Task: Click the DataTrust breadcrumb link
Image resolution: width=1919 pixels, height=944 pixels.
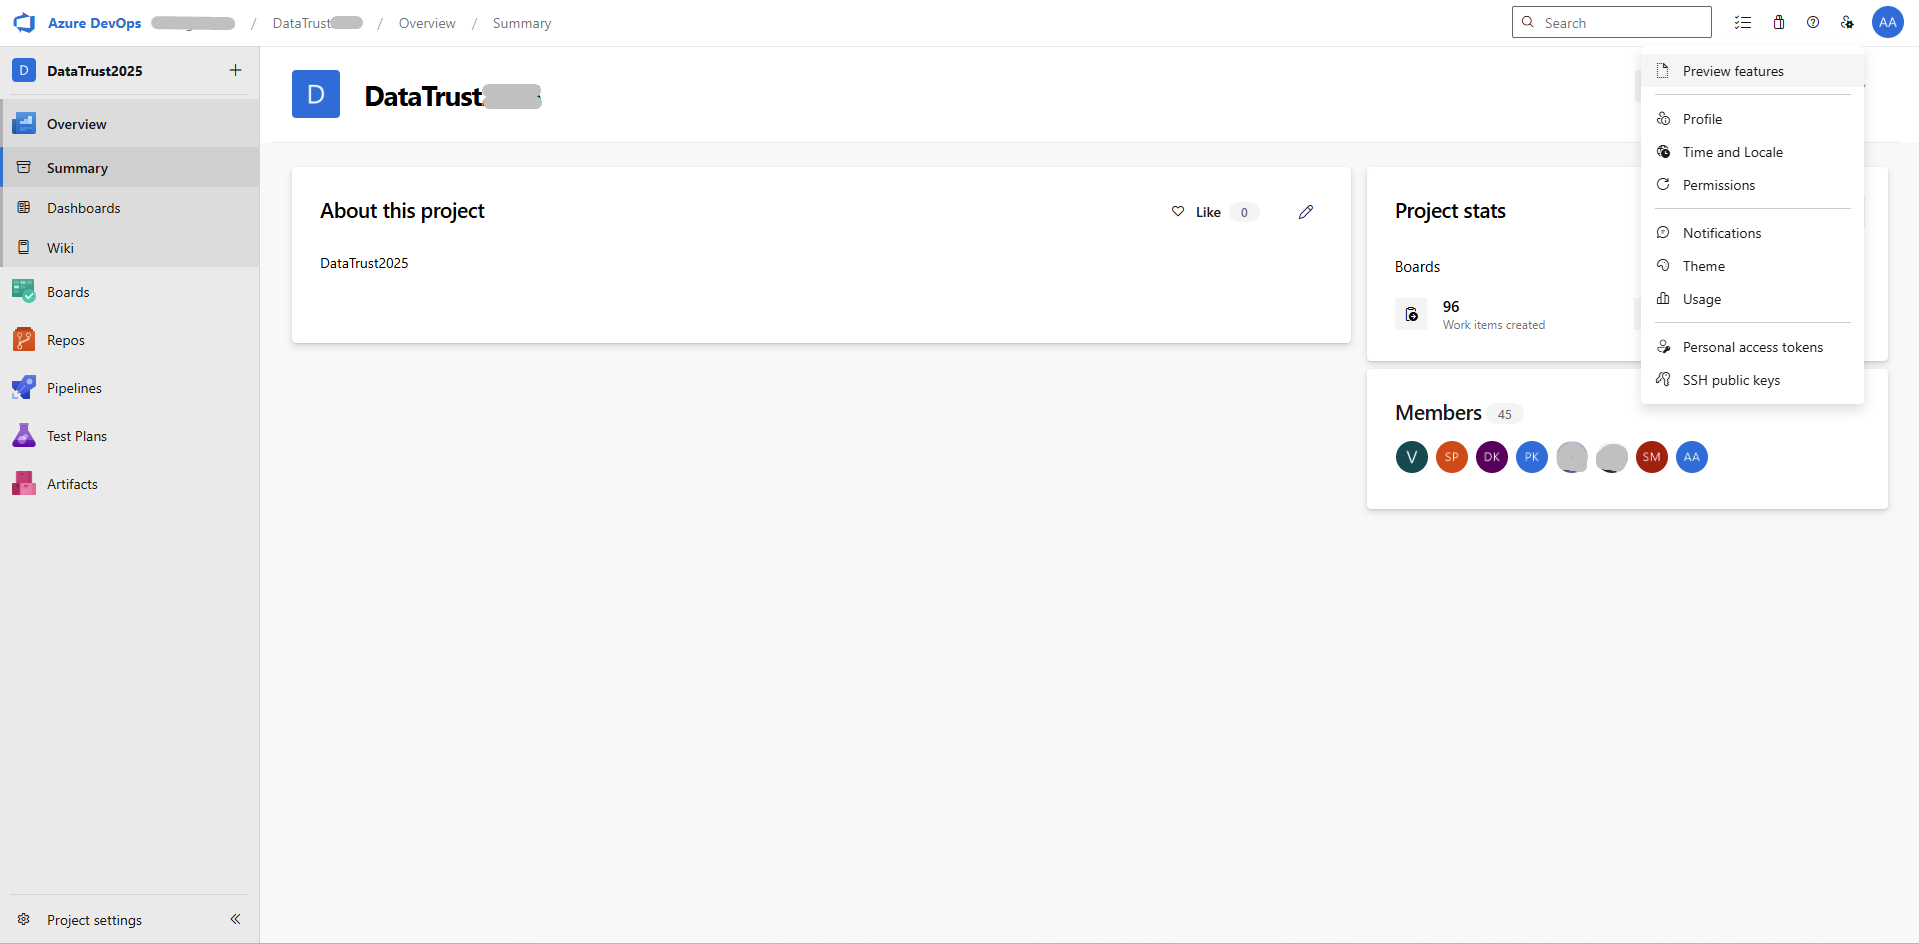Action: point(317,23)
